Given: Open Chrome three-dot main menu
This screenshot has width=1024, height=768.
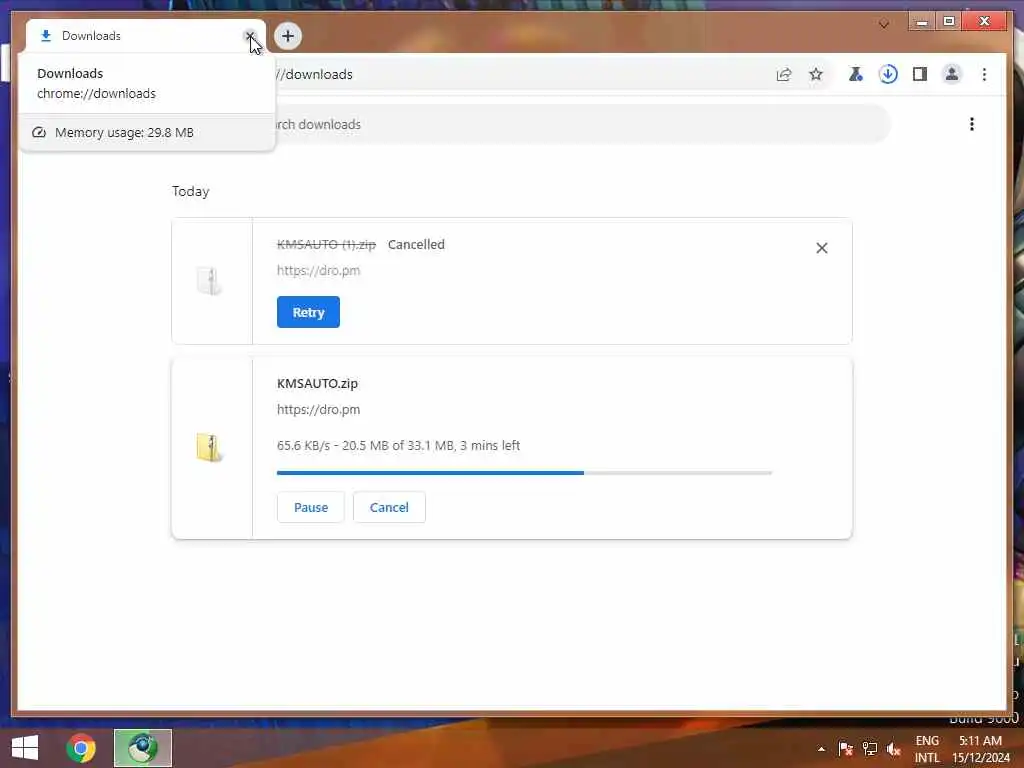Looking at the screenshot, I should (x=984, y=74).
